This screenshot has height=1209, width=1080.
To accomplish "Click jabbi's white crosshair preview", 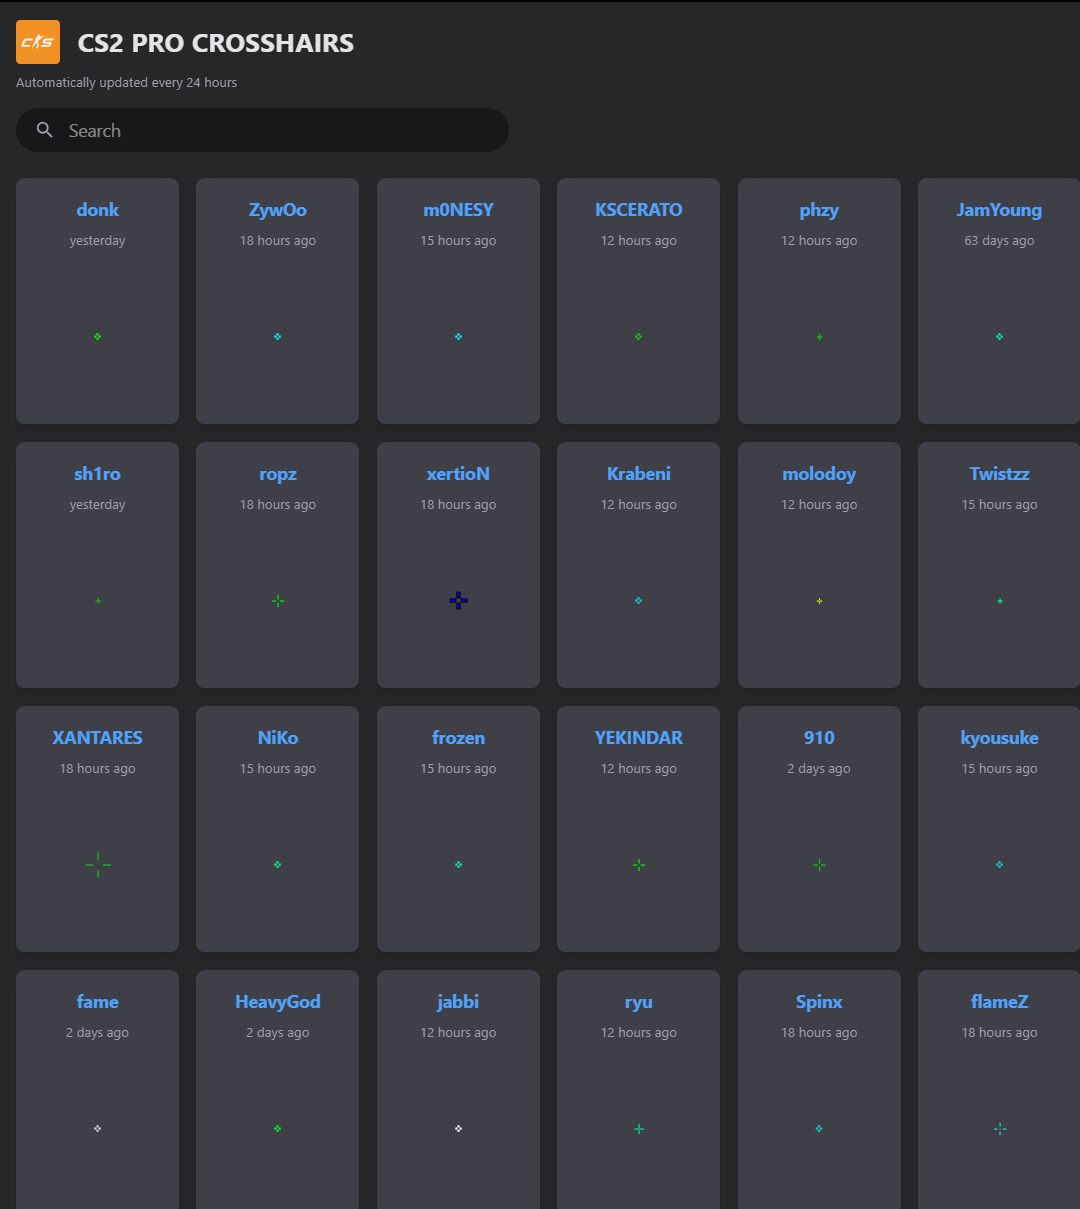I will coord(458,1129).
